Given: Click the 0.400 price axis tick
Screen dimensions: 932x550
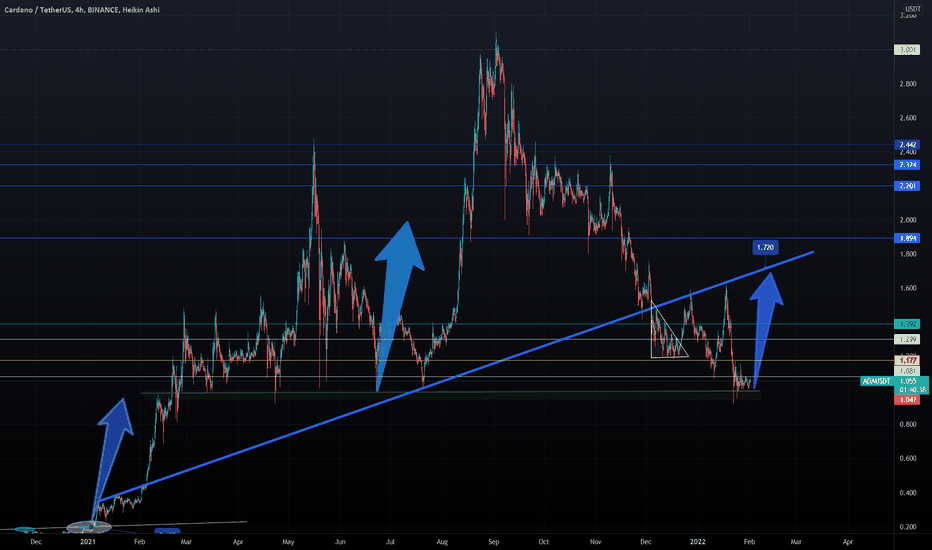Looking at the screenshot, I should click(x=908, y=493).
